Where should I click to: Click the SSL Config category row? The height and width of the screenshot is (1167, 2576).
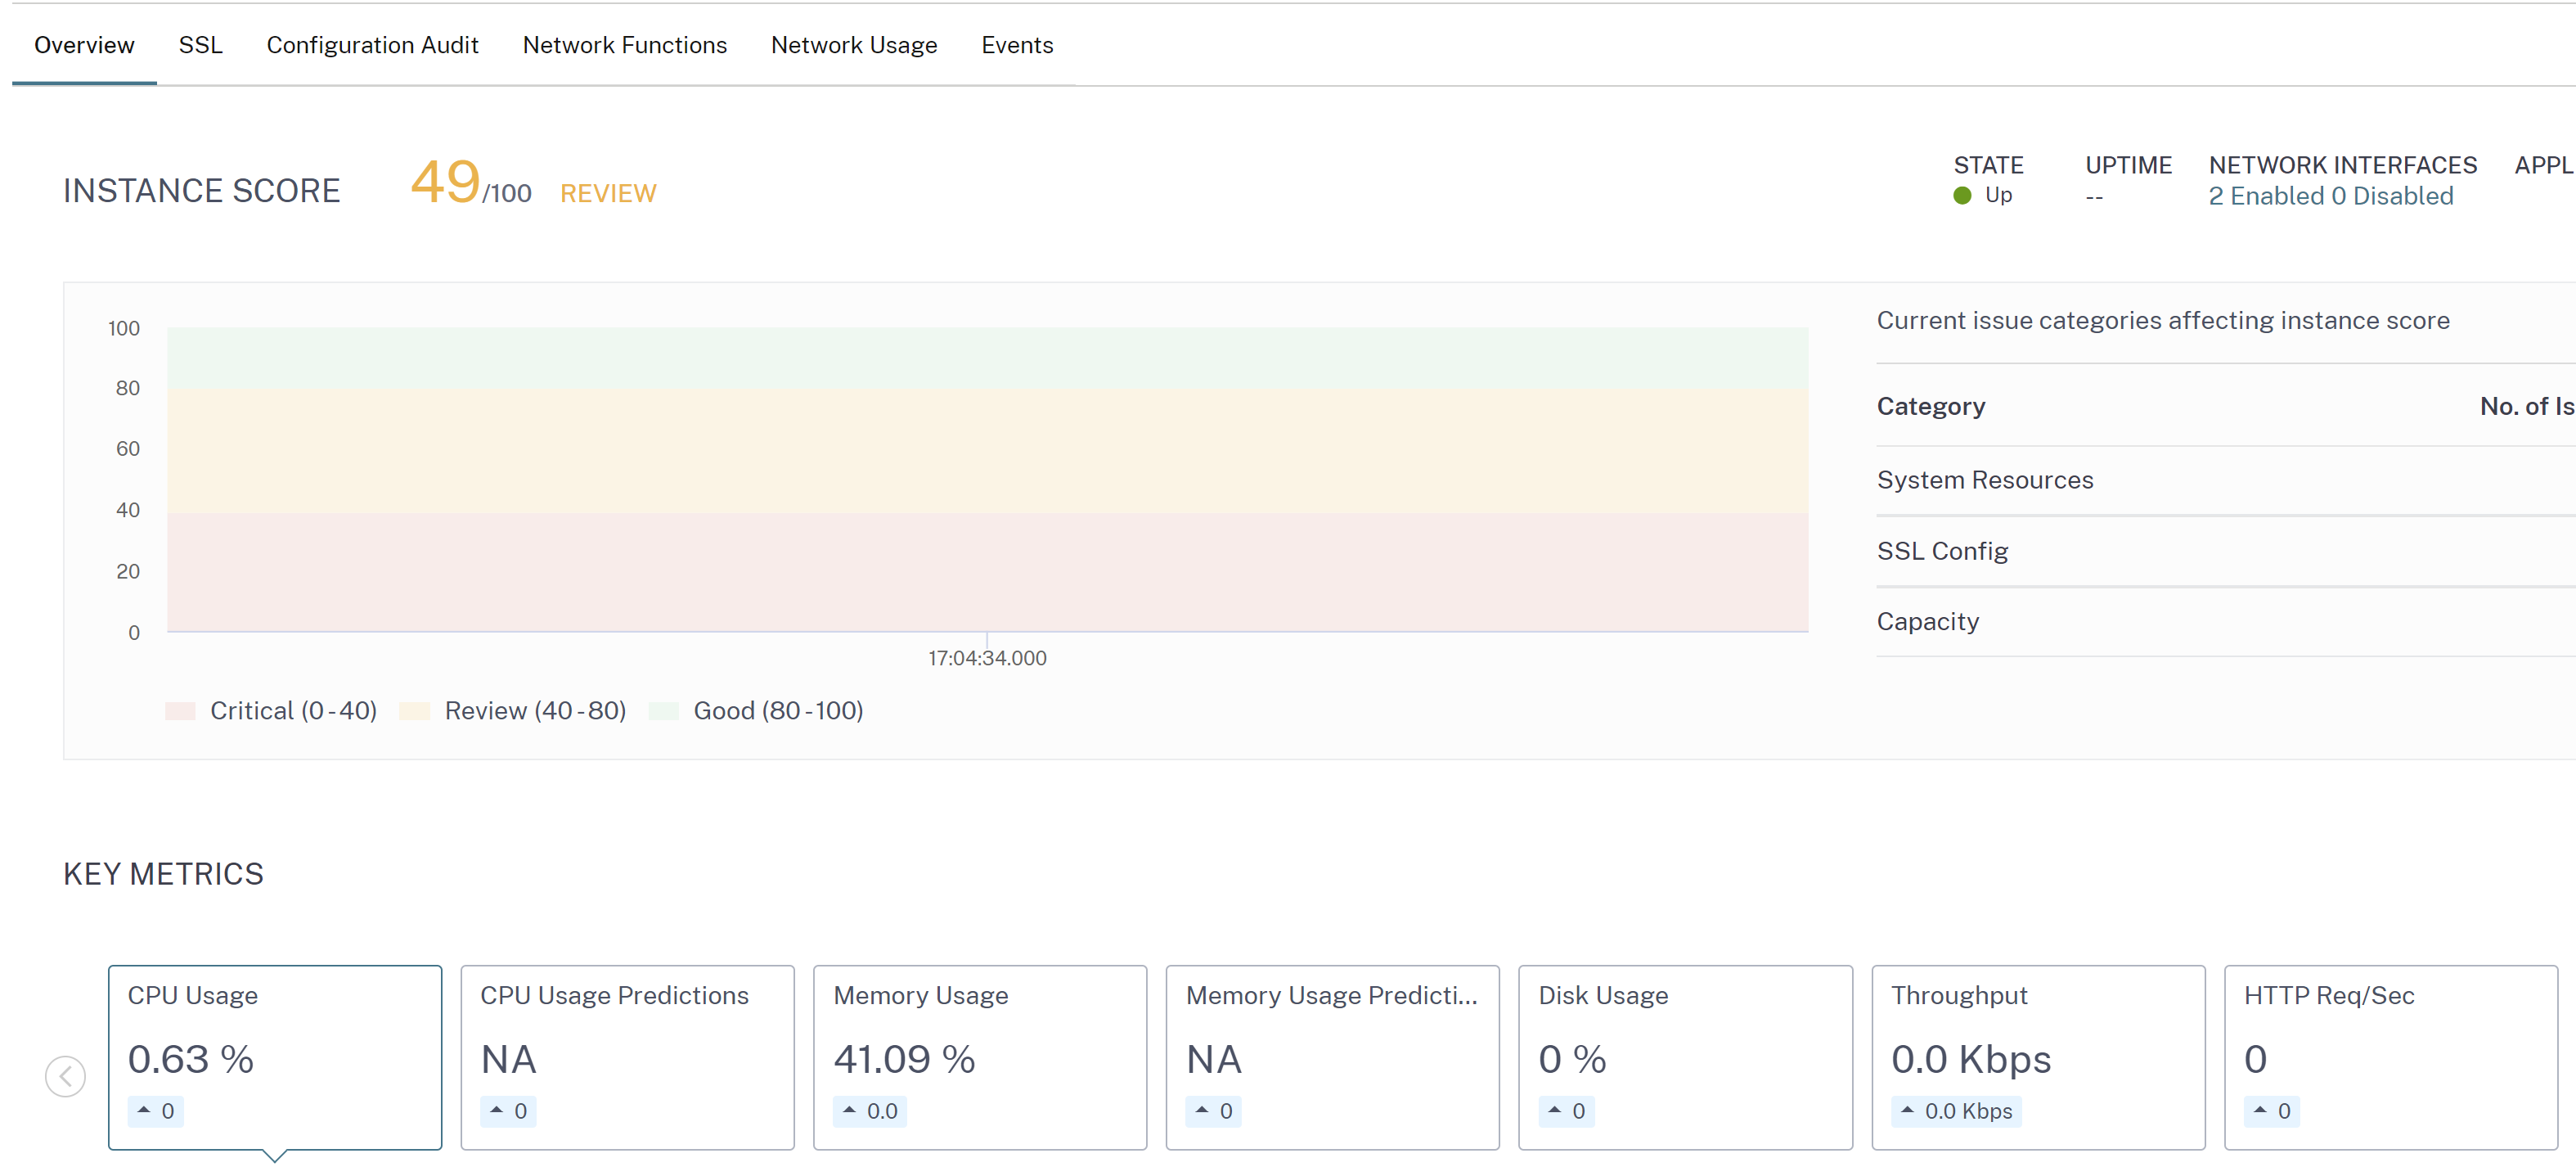click(x=2226, y=552)
